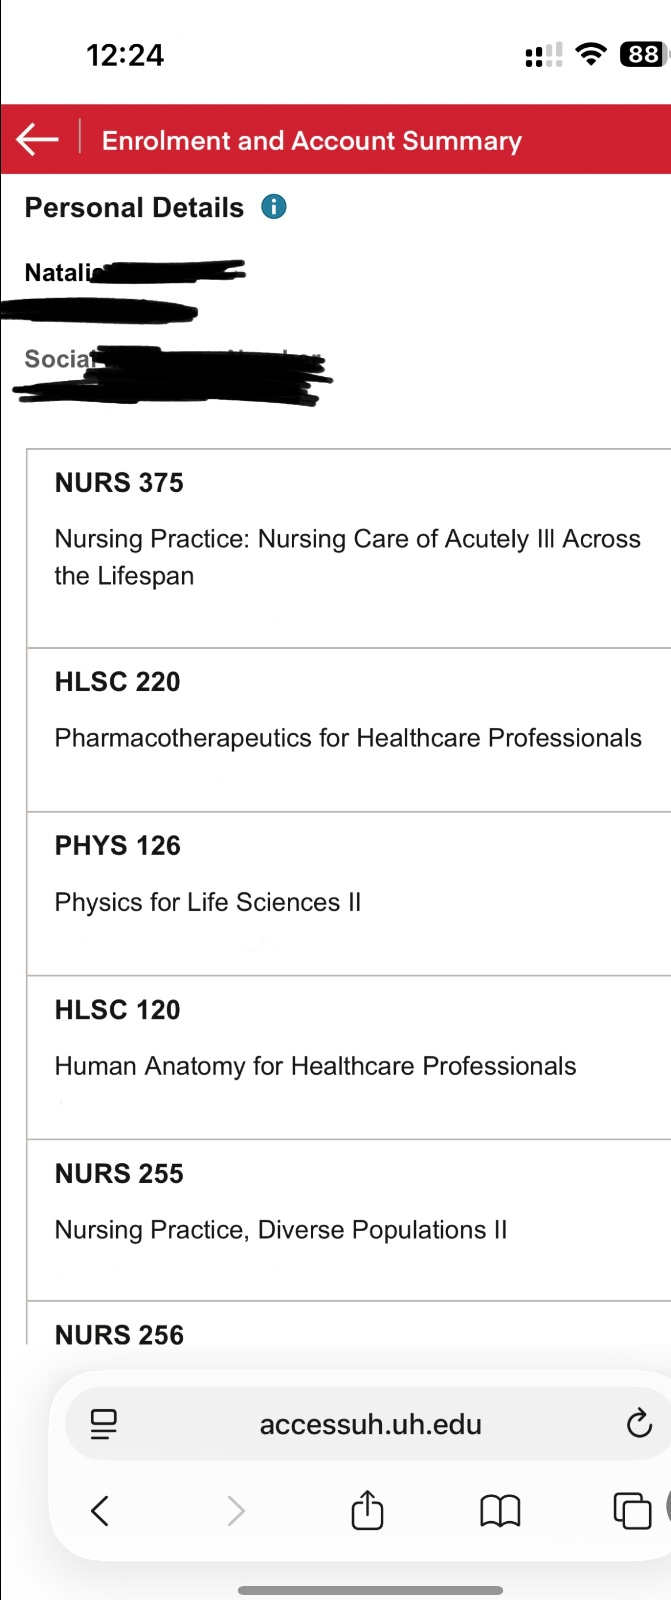
Task: Tap the Safari page reload icon
Action: pyautogui.click(x=638, y=1423)
